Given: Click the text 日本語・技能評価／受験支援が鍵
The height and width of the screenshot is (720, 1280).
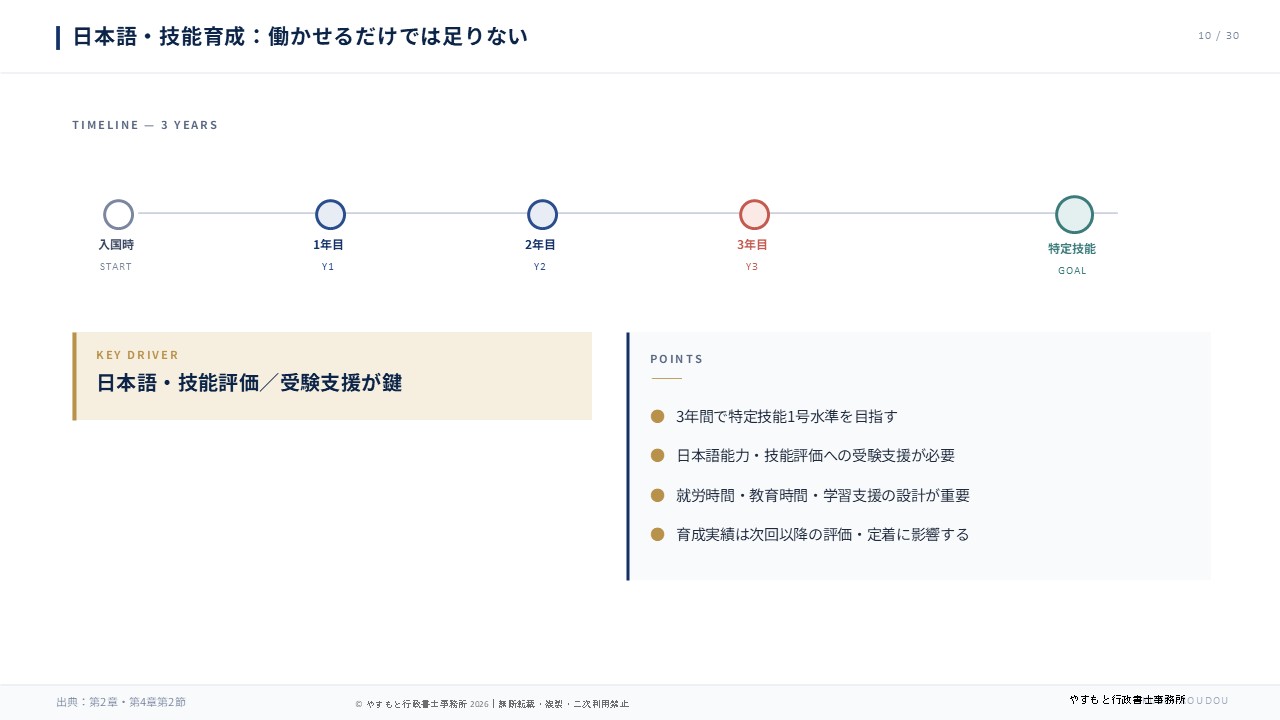Looking at the screenshot, I should (x=249, y=383).
